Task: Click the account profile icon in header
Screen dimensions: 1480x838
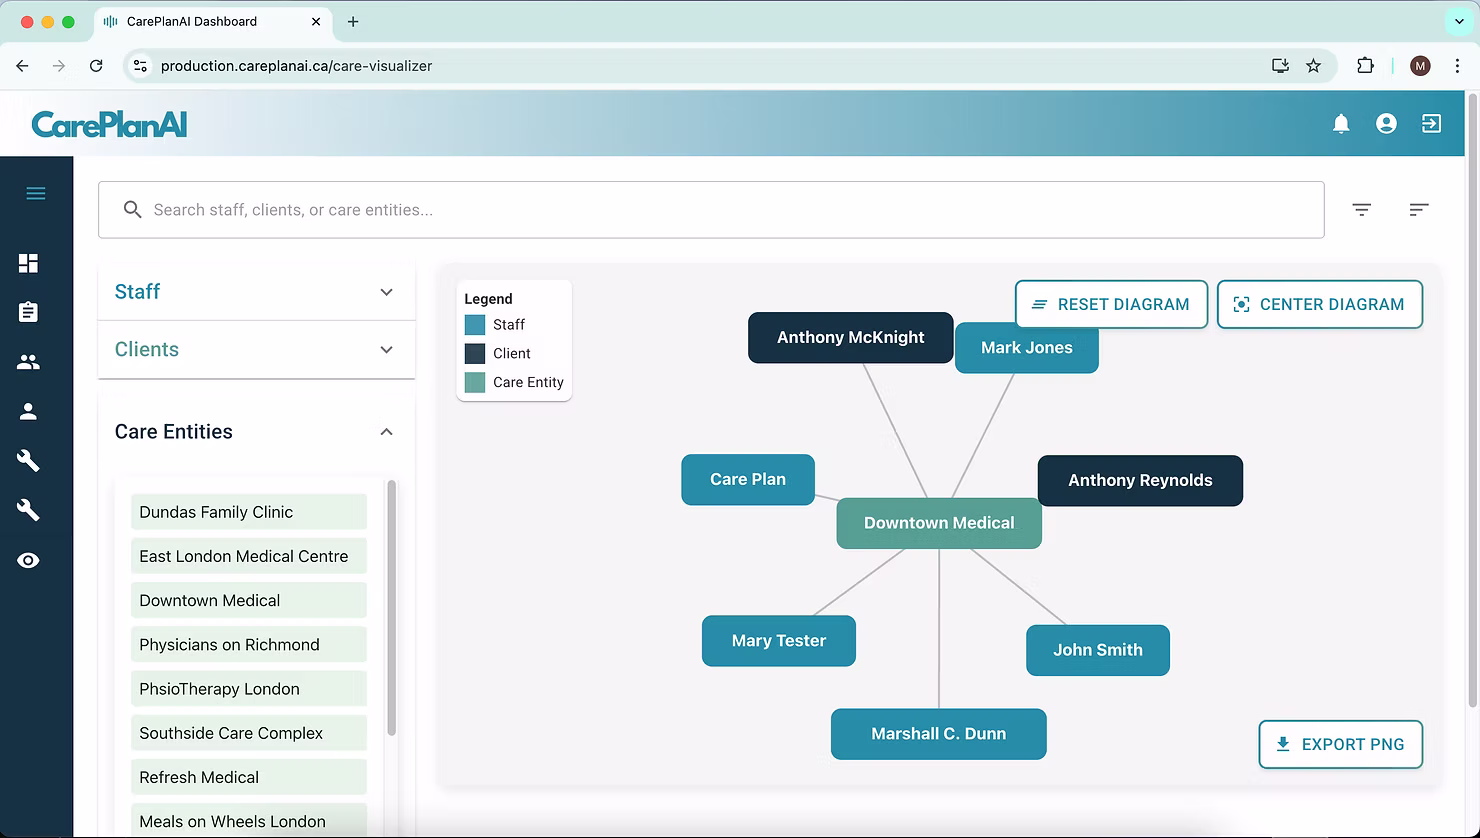Action: tap(1386, 123)
